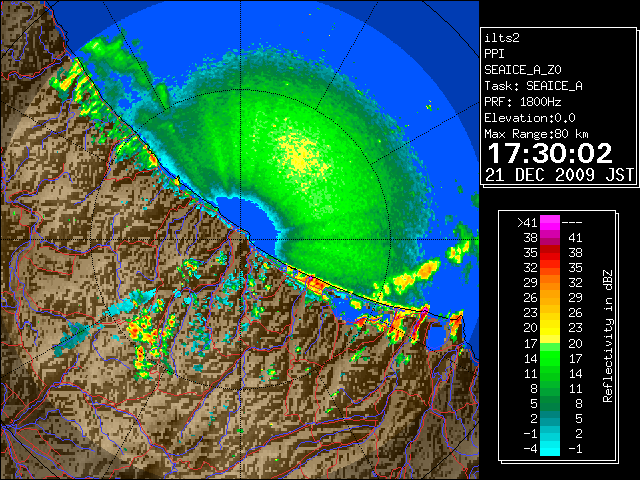Select the "---" legend upper-bound label
Screen dimensions: 640x480
tap(572, 223)
